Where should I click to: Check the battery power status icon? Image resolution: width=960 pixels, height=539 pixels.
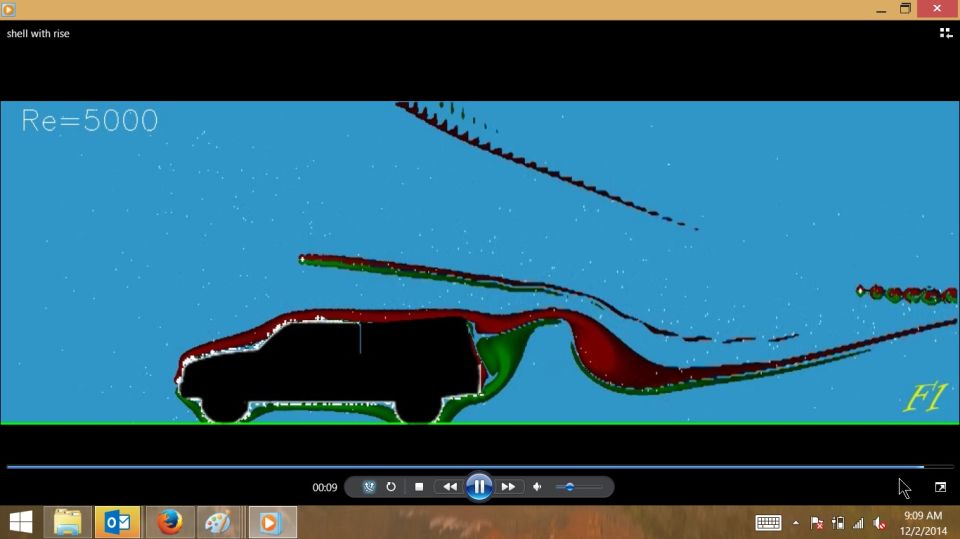click(838, 522)
